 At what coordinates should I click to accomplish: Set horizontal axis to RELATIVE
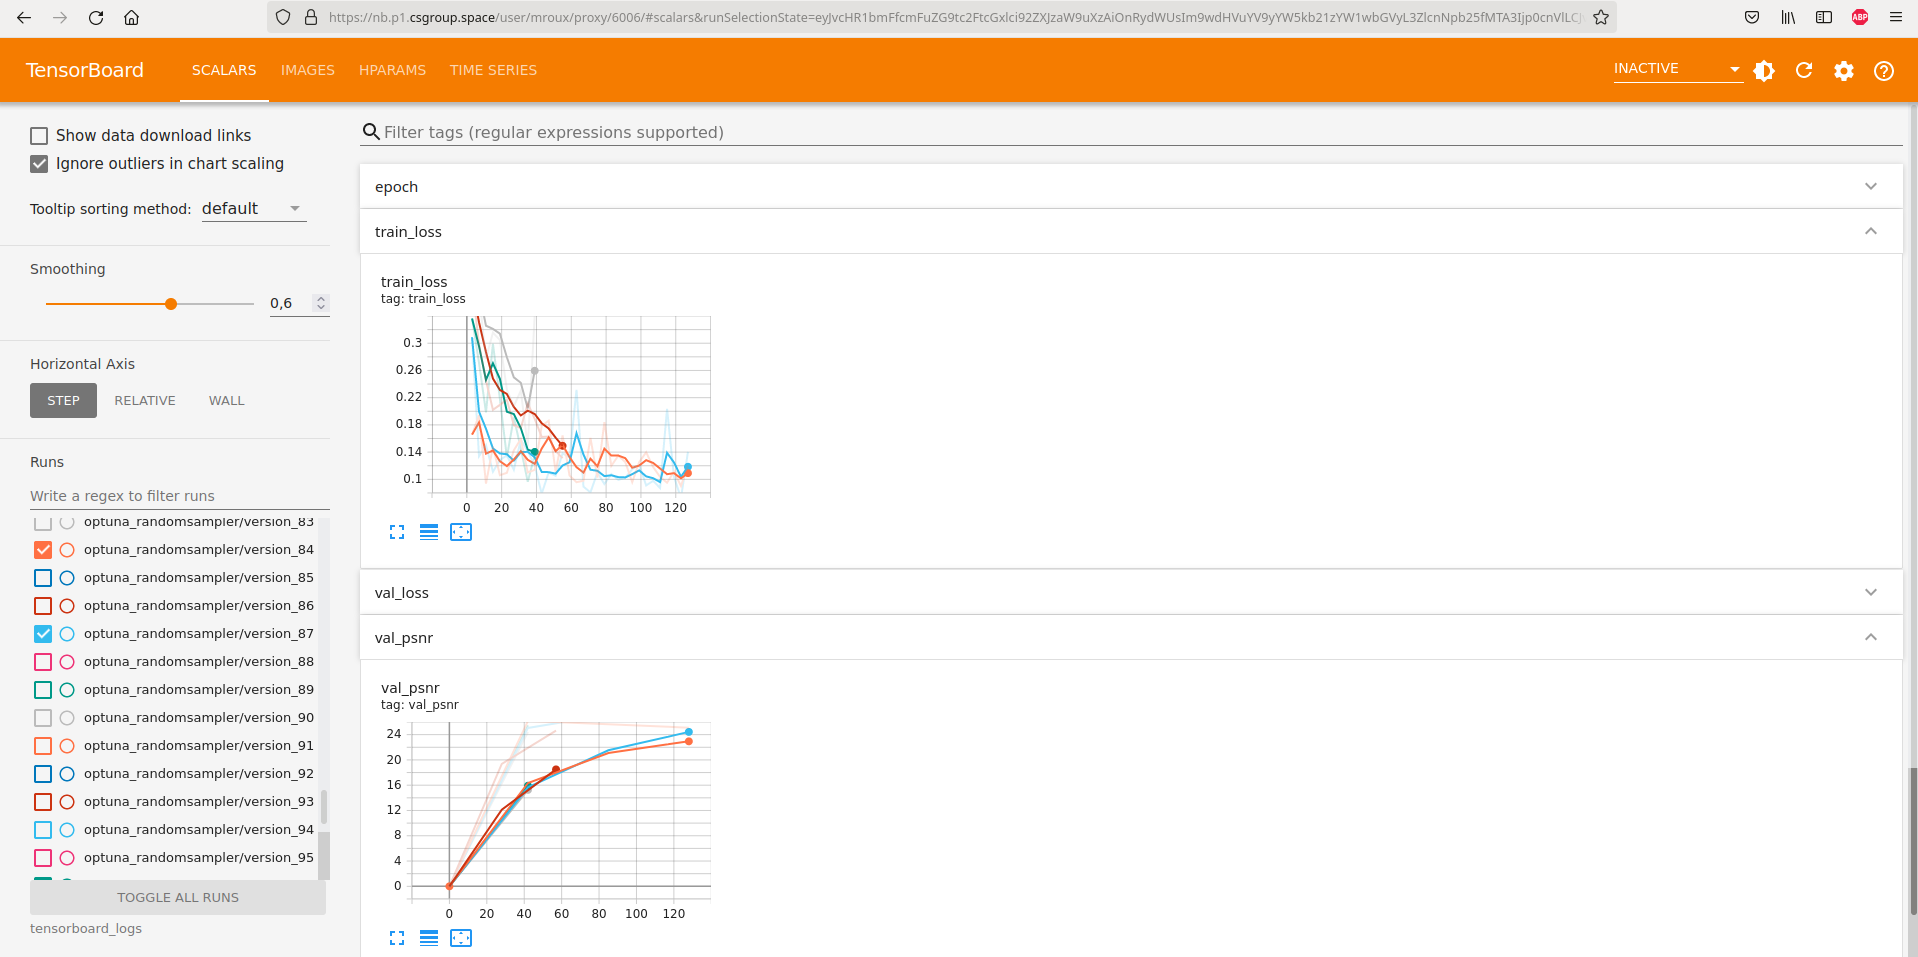[x=145, y=401]
